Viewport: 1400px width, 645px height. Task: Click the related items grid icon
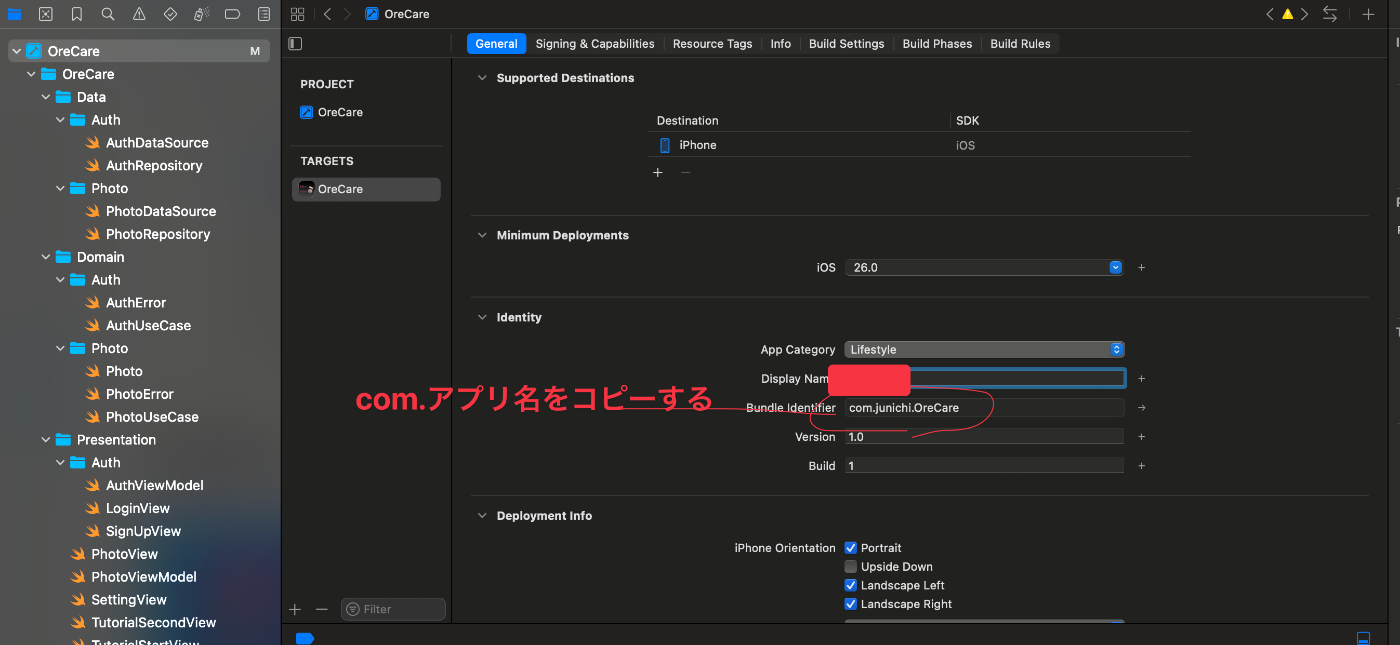pos(297,14)
